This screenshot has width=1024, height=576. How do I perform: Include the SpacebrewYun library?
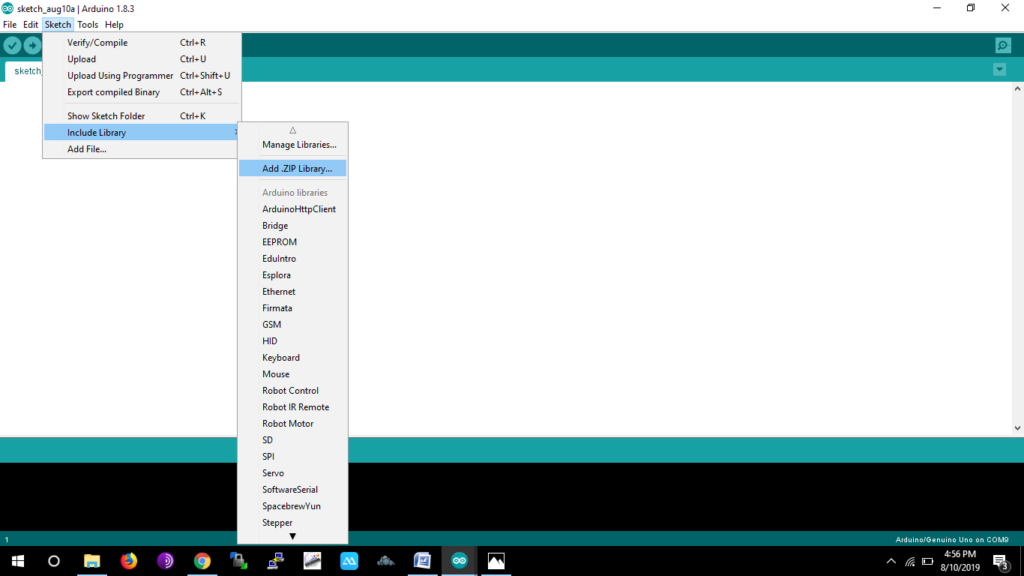pyautogui.click(x=293, y=506)
